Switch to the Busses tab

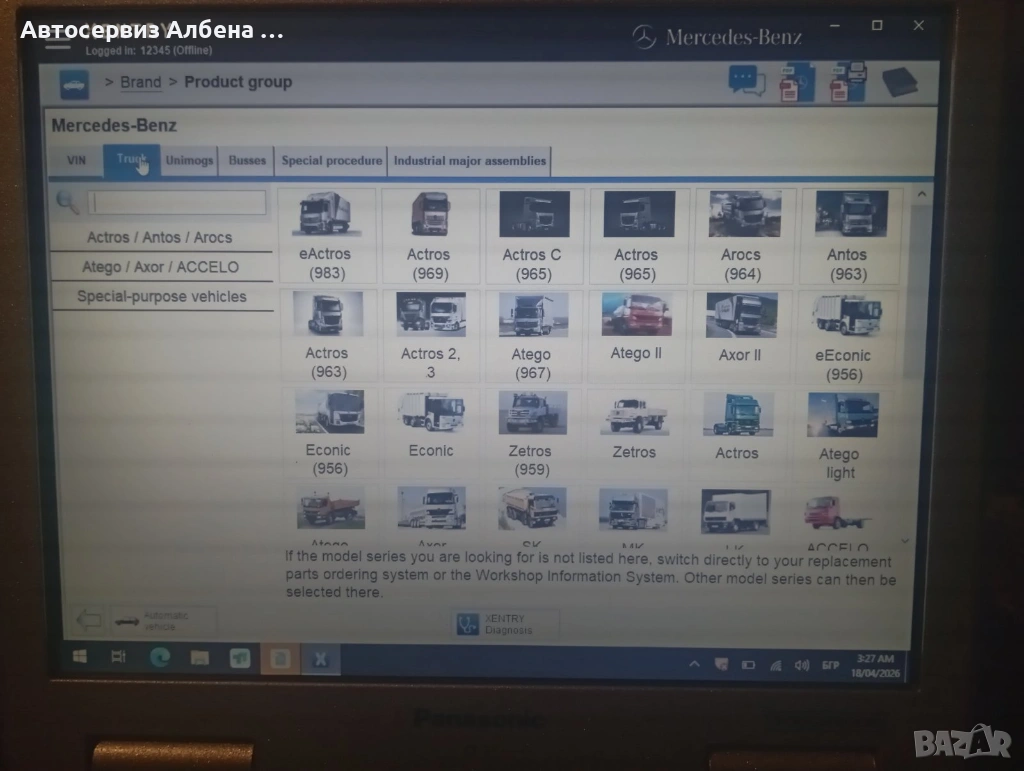tap(247, 160)
